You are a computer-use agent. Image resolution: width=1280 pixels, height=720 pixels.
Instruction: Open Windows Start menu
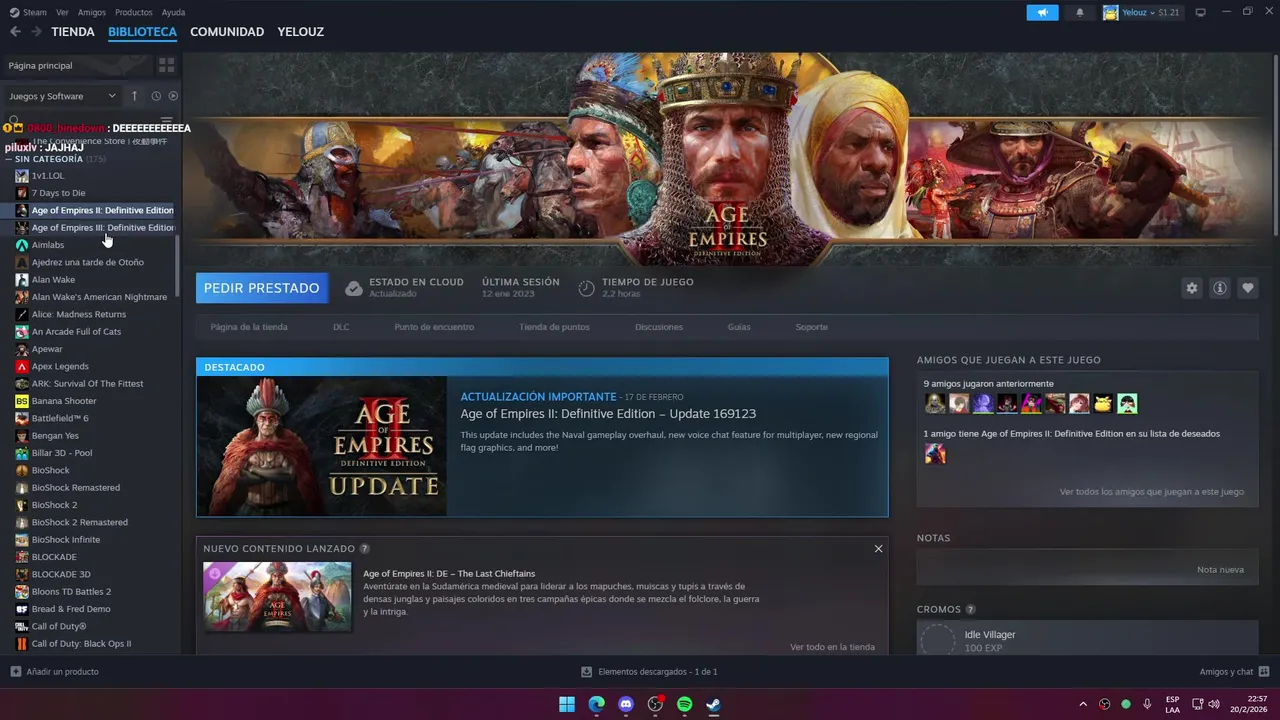567,704
